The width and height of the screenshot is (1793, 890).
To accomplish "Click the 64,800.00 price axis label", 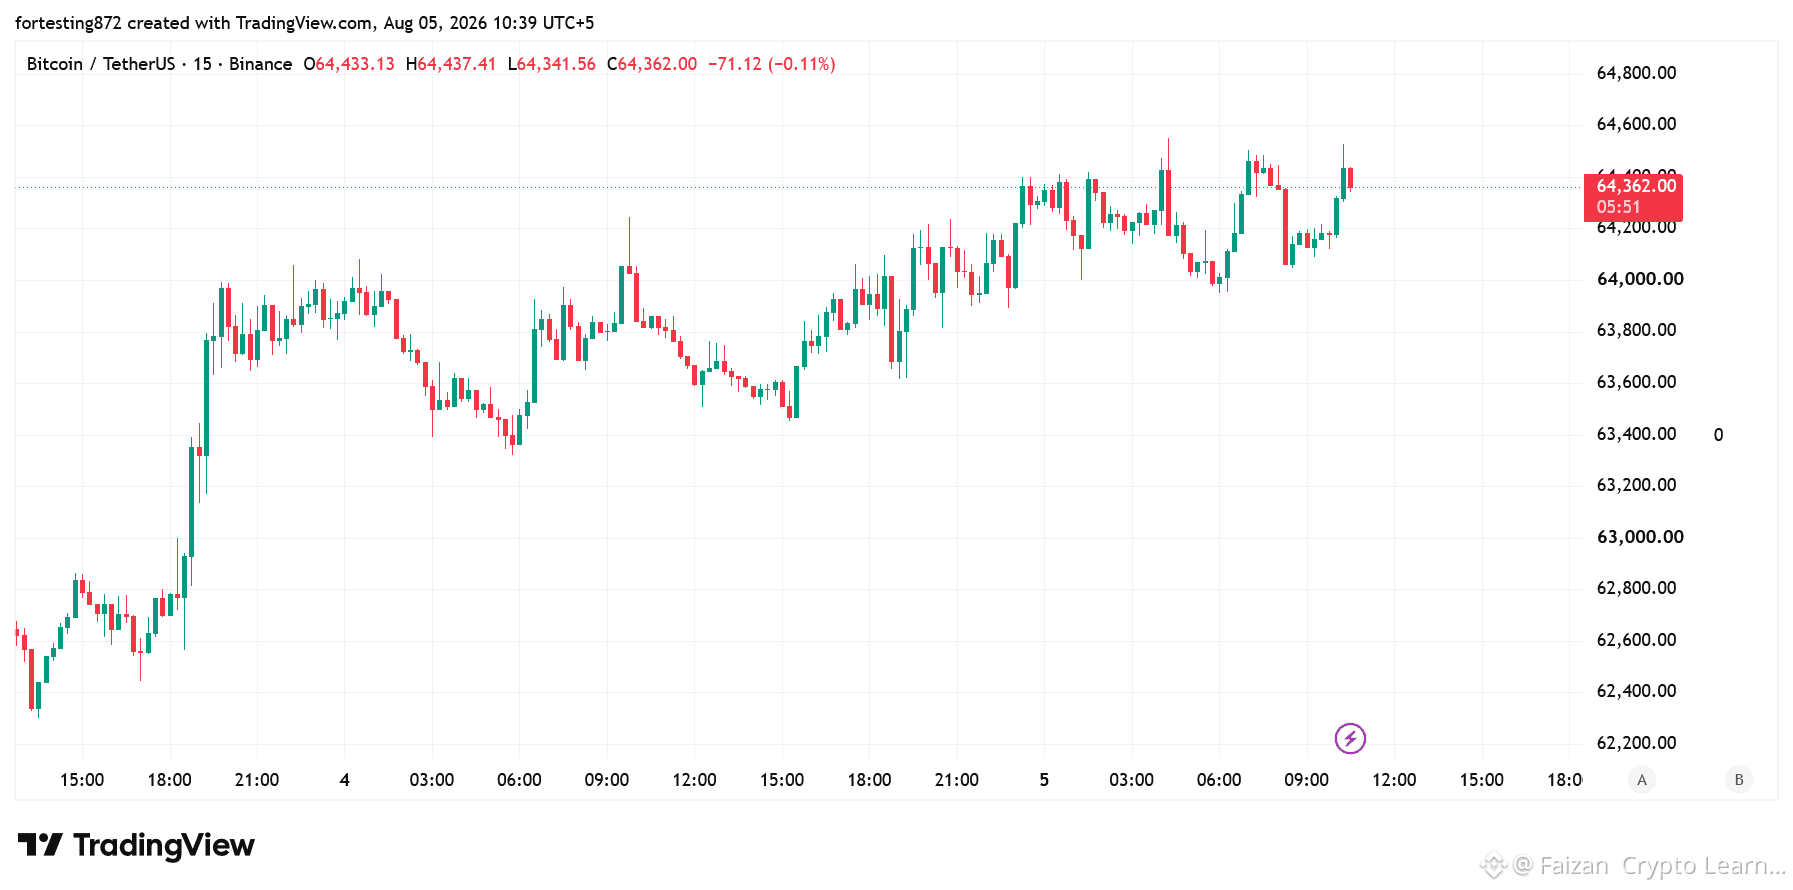I will click(1636, 73).
